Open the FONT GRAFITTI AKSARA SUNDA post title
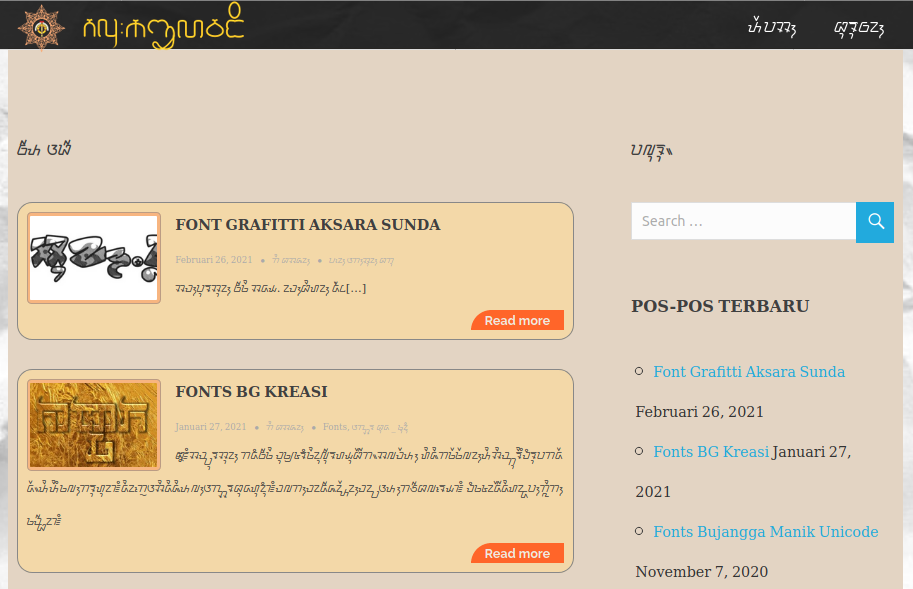The image size is (913, 589). 307,225
